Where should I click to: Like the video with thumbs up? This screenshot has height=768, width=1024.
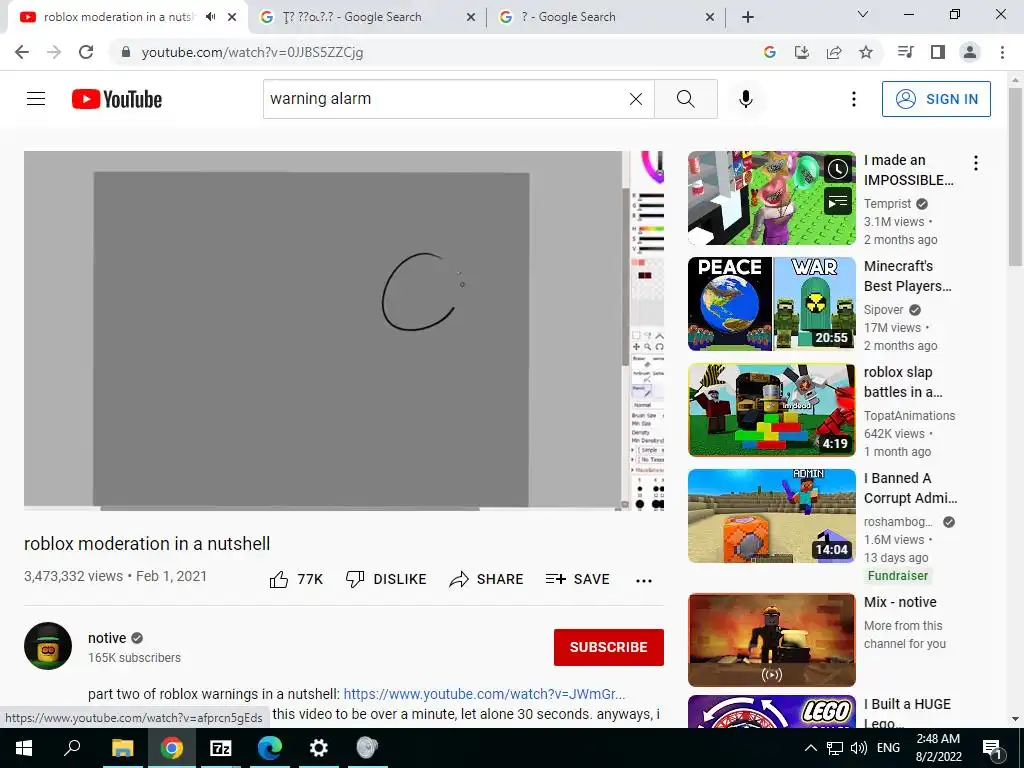point(296,579)
